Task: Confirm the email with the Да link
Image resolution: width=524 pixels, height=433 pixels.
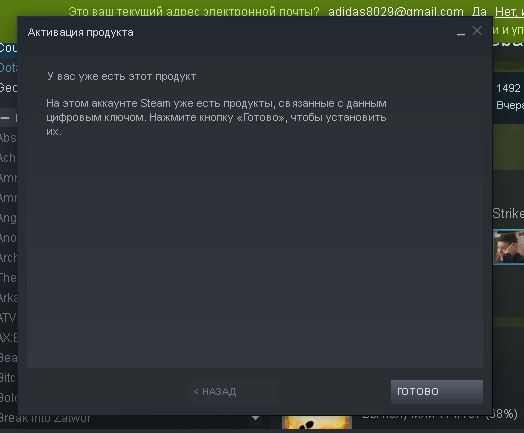Action: pyautogui.click(x=479, y=12)
